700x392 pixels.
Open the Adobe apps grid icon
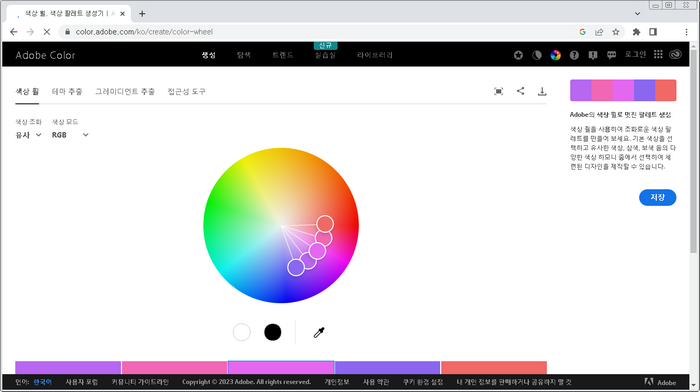pos(658,54)
